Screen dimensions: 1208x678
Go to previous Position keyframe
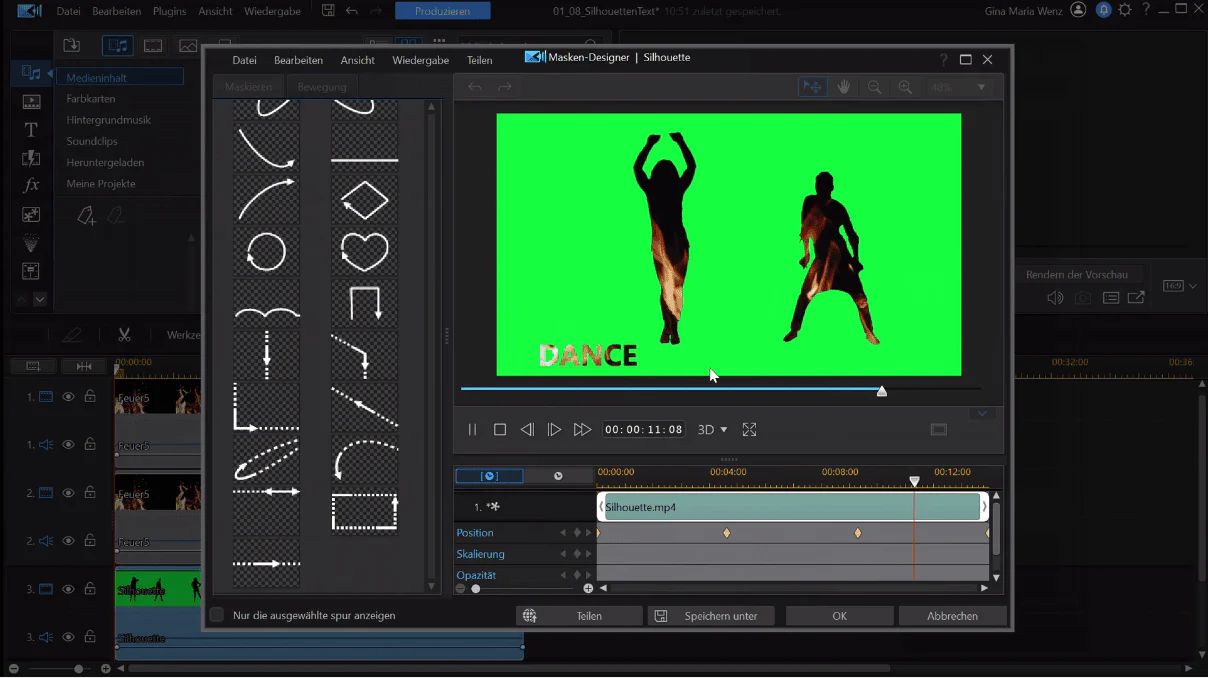[563, 533]
